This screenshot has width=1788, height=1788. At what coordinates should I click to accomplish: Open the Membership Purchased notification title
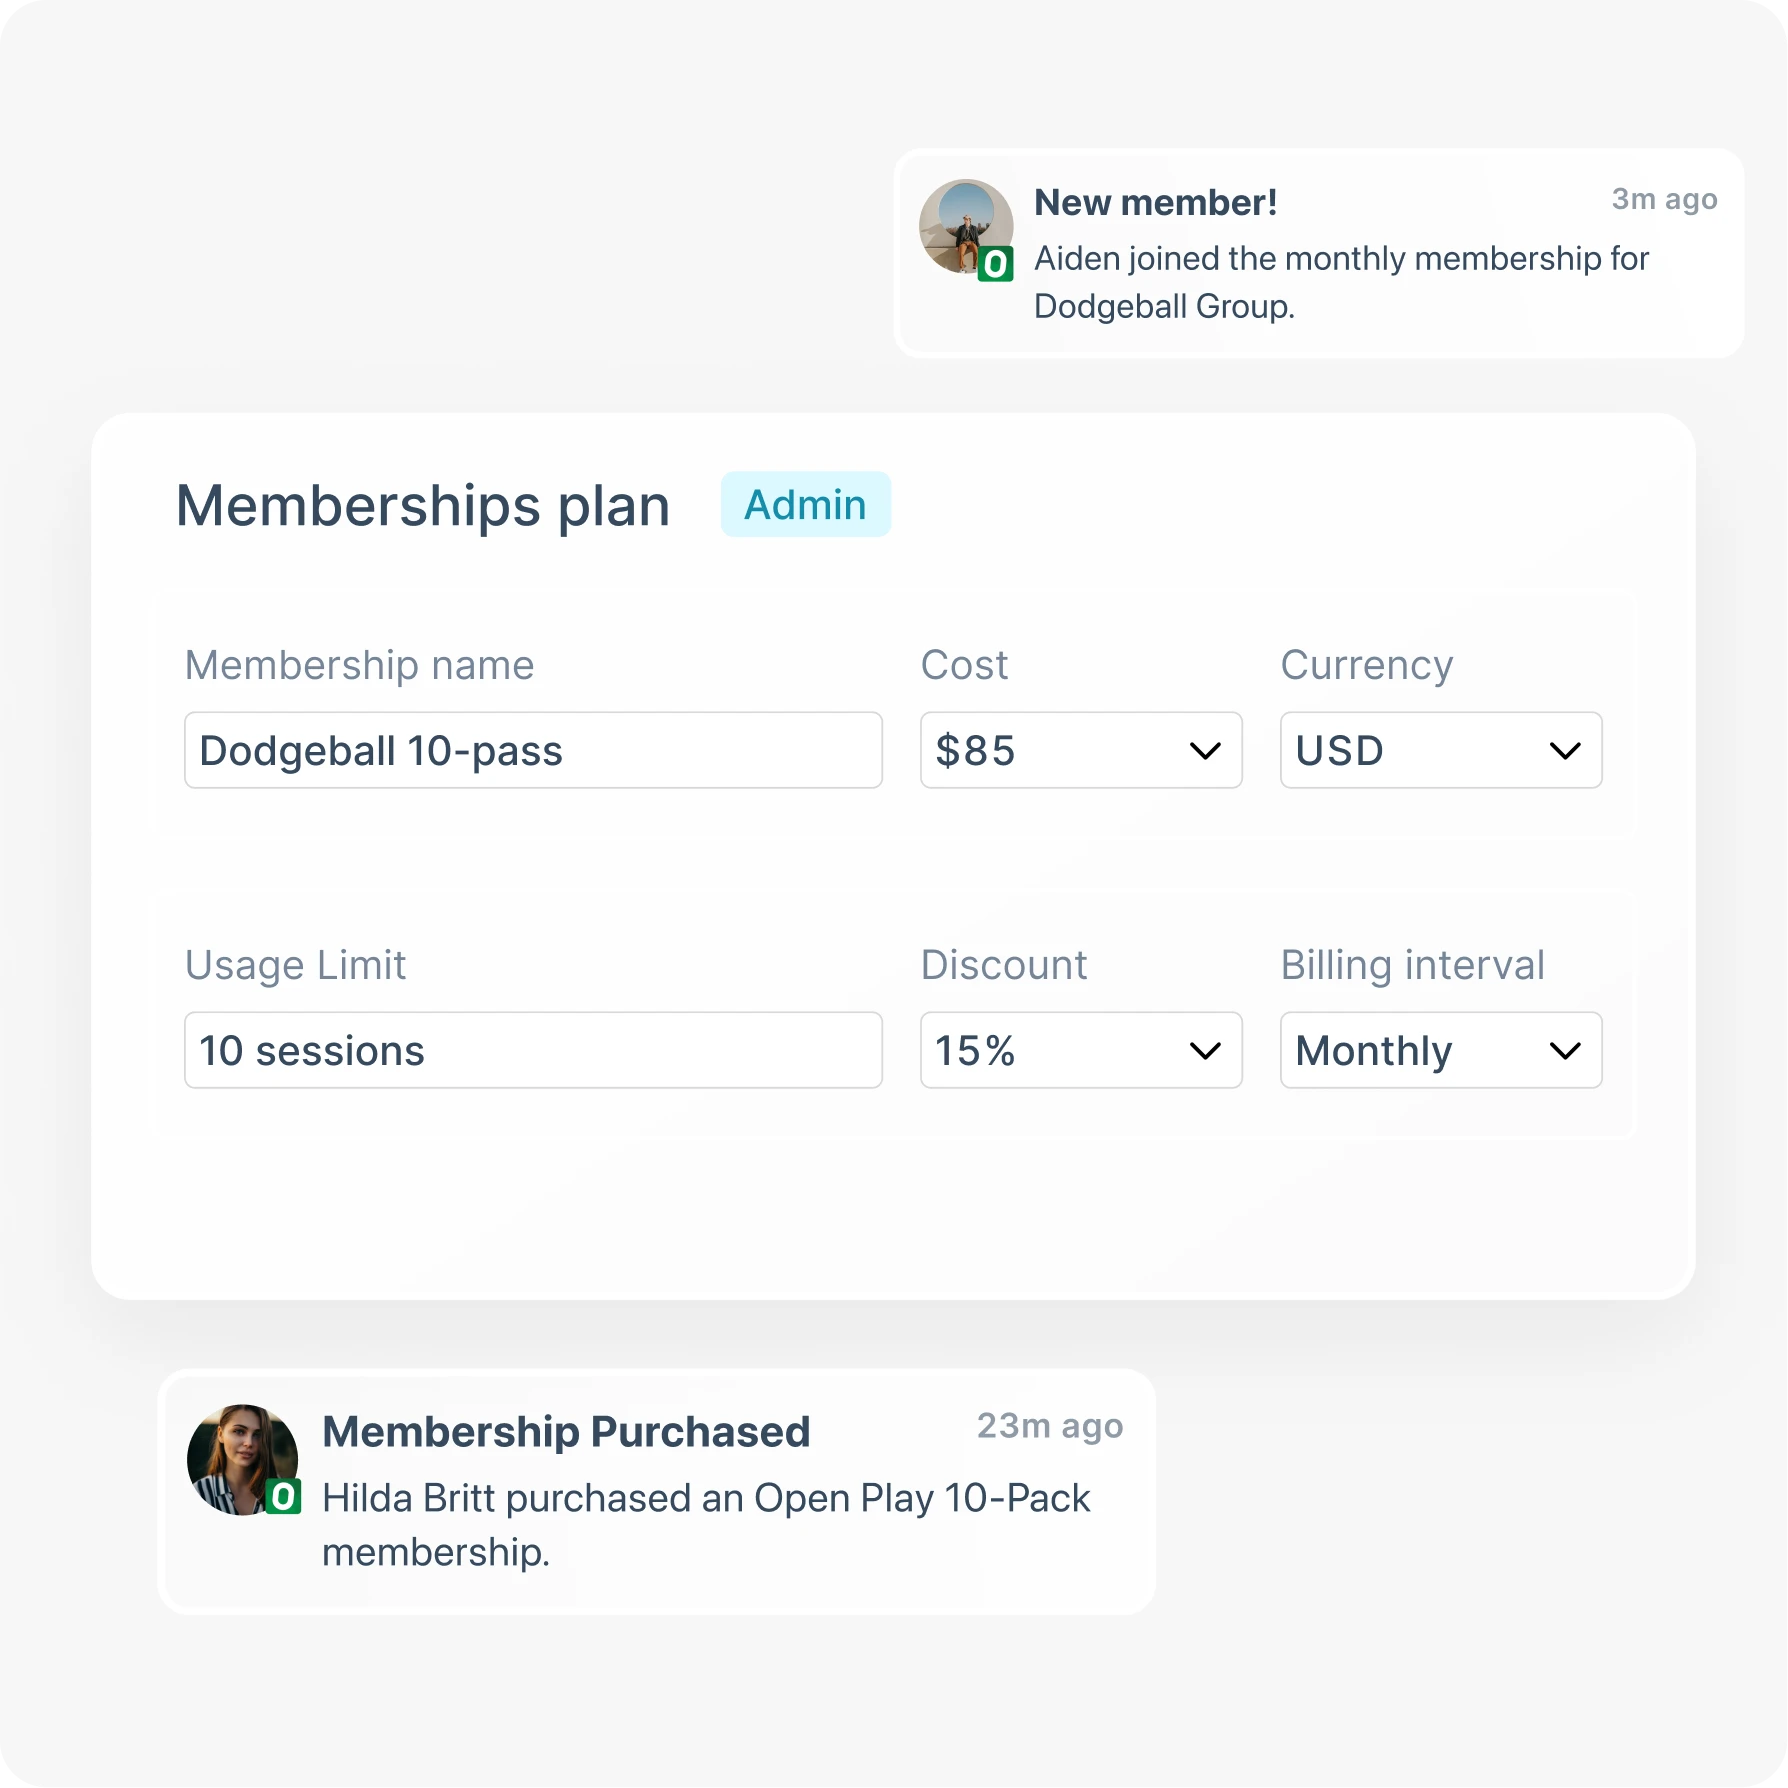tap(566, 1432)
